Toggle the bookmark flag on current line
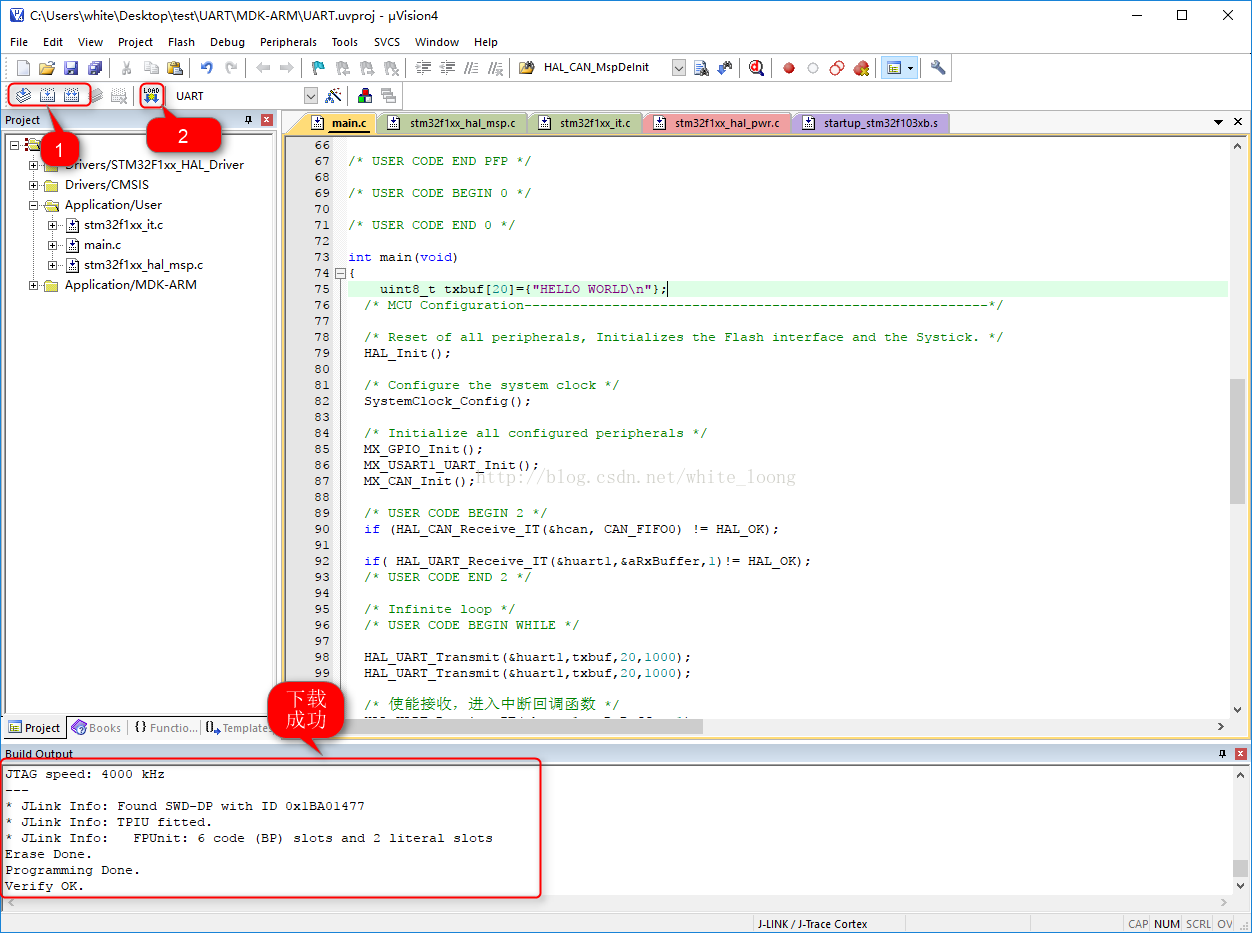The image size is (1252, 933). [317, 68]
